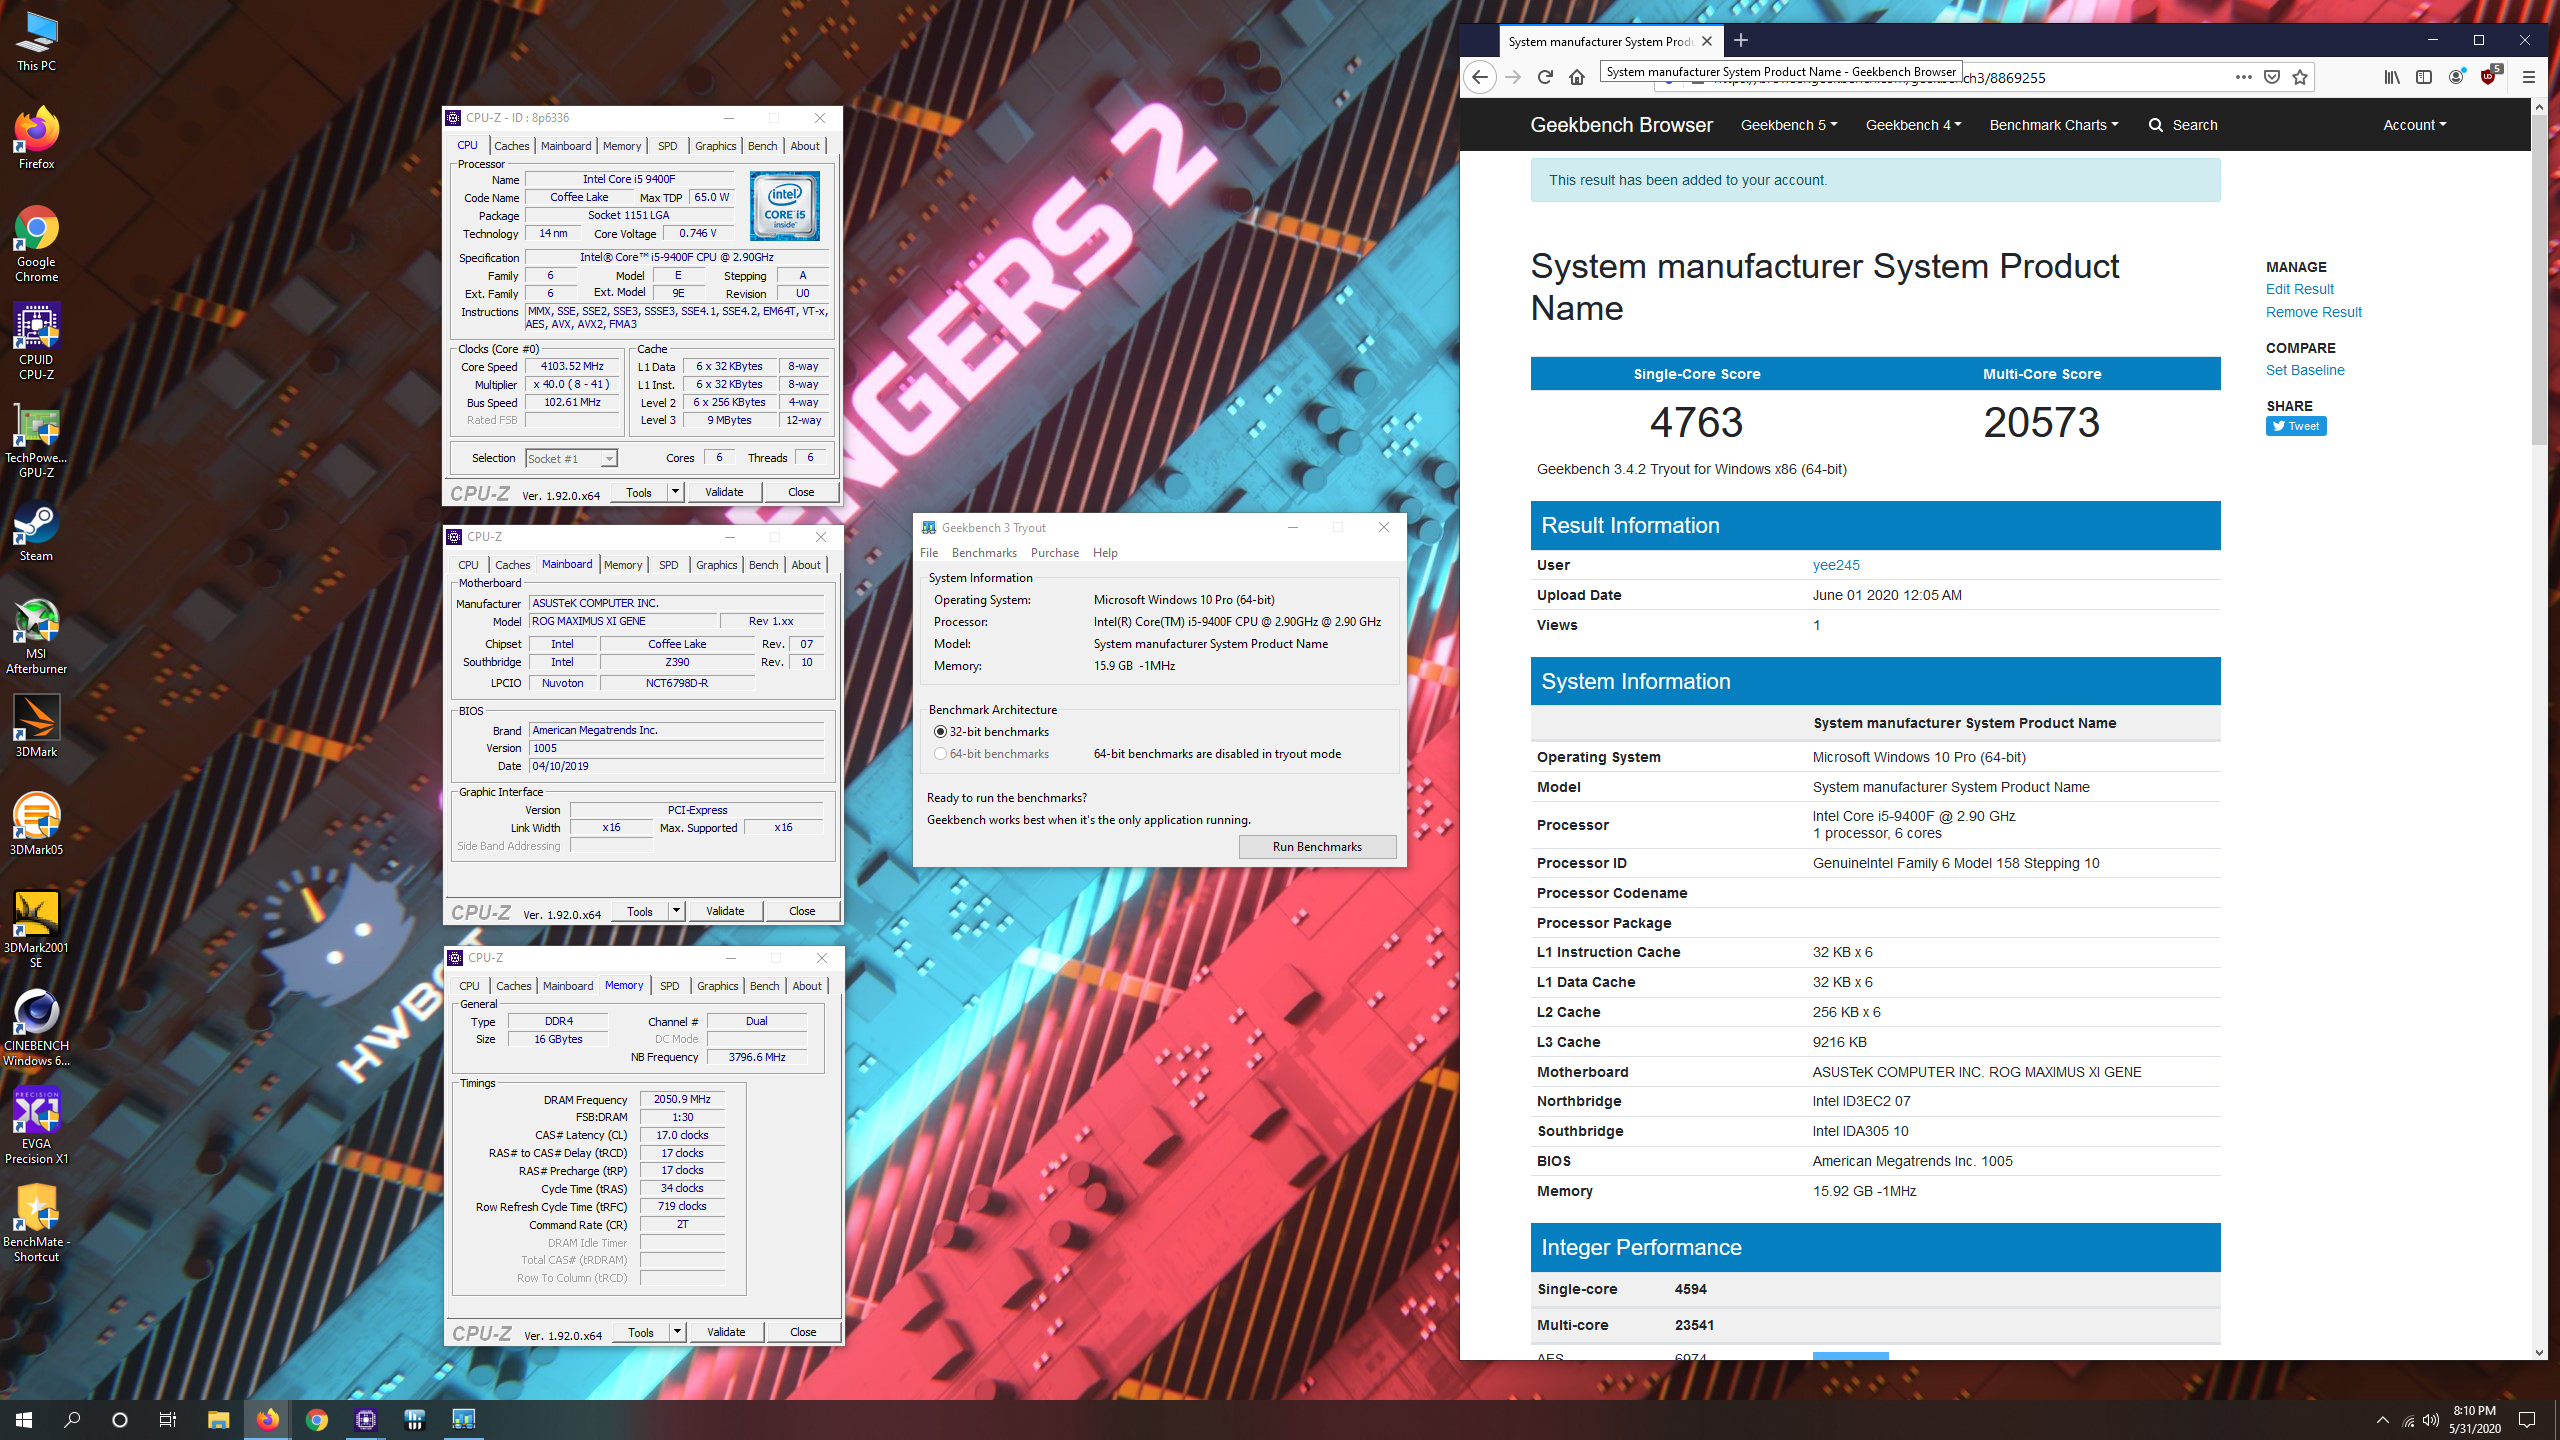Expand Tools arrow in top CPU-Z window
Screen dimensions: 2560x1440
[x=676, y=492]
